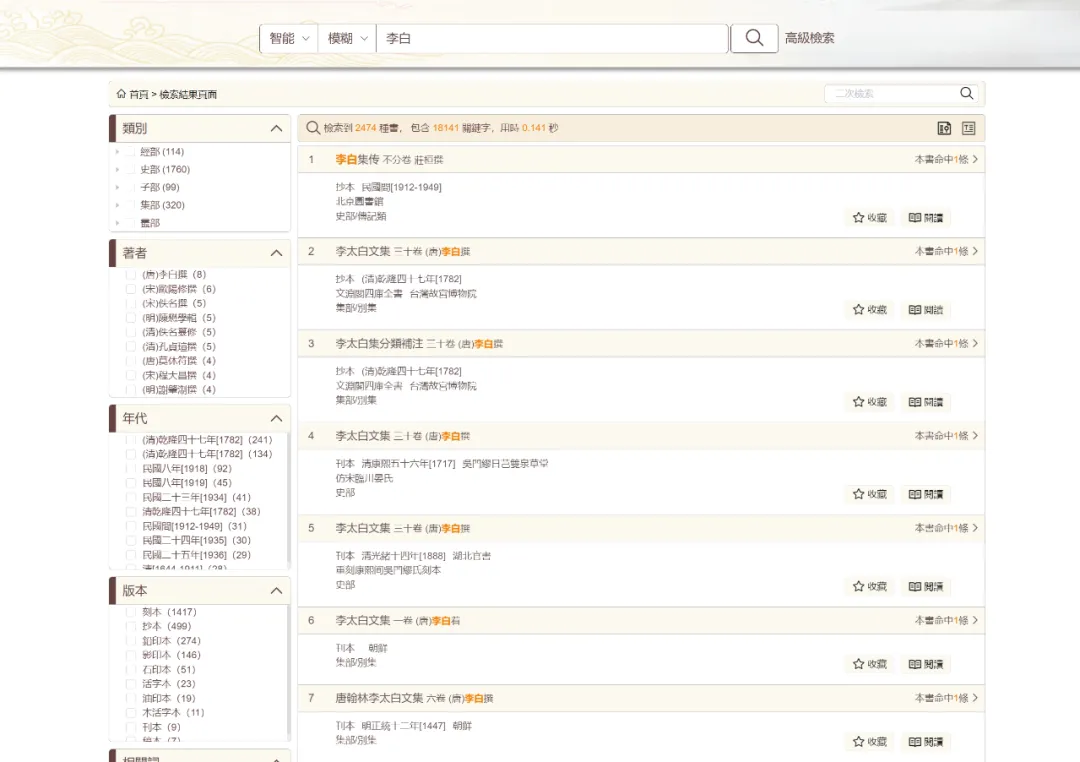
Task: Open the 模糊 match type dropdown
Action: click(x=347, y=38)
